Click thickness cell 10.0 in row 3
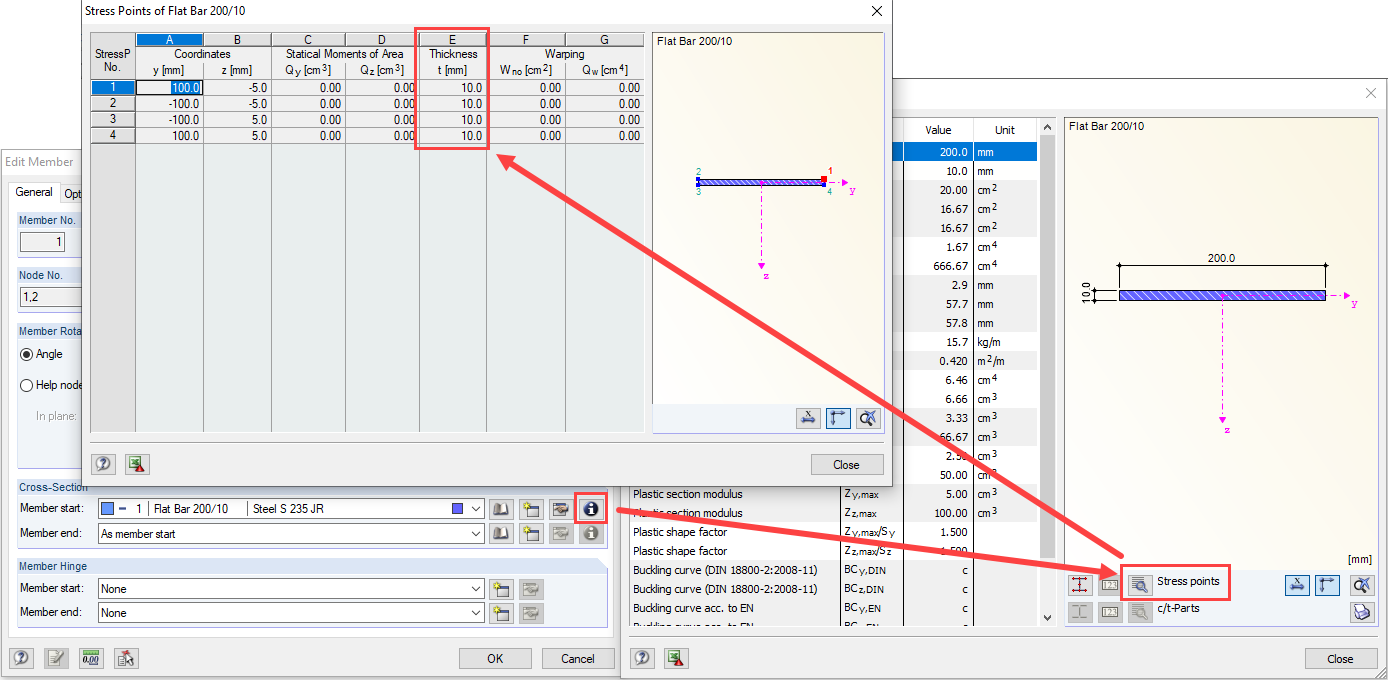This screenshot has height=680, width=1388. (x=453, y=119)
